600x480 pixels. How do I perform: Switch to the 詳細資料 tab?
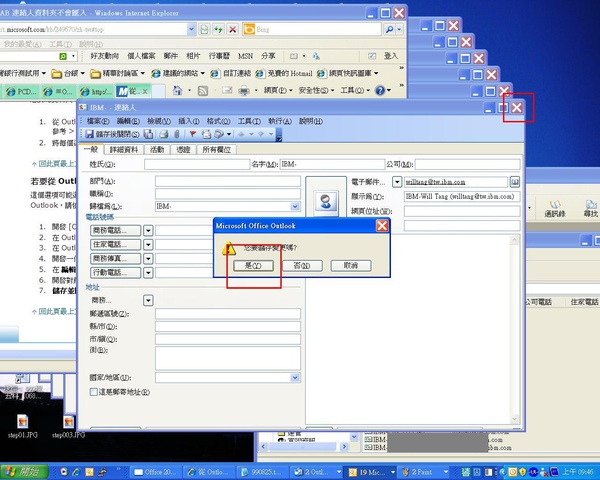(123, 150)
